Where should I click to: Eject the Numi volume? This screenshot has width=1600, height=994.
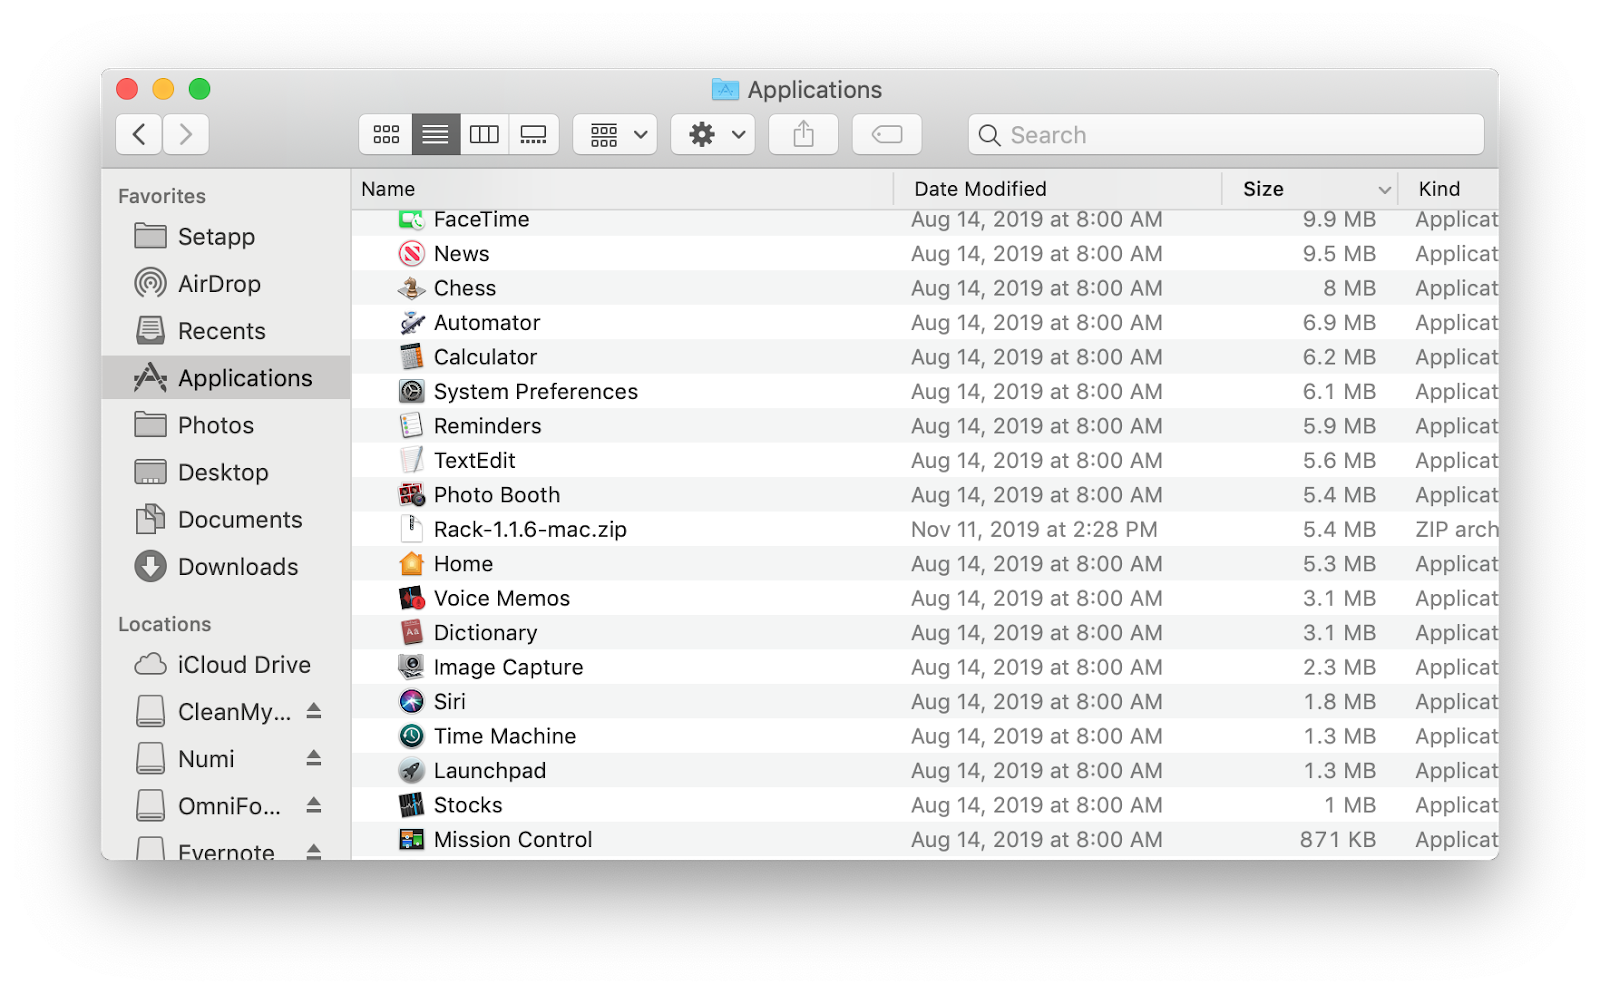pos(314,758)
